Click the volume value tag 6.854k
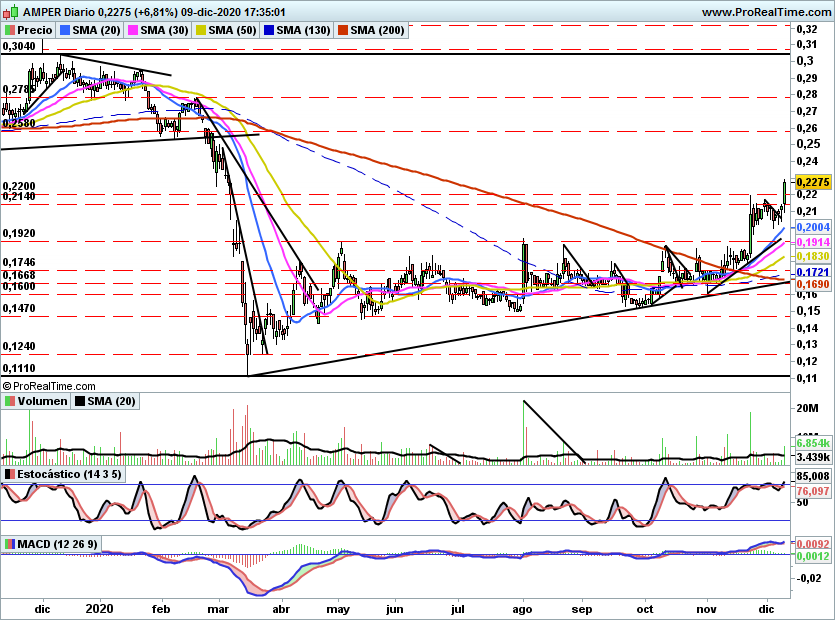The image size is (835, 620). coord(813,443)
